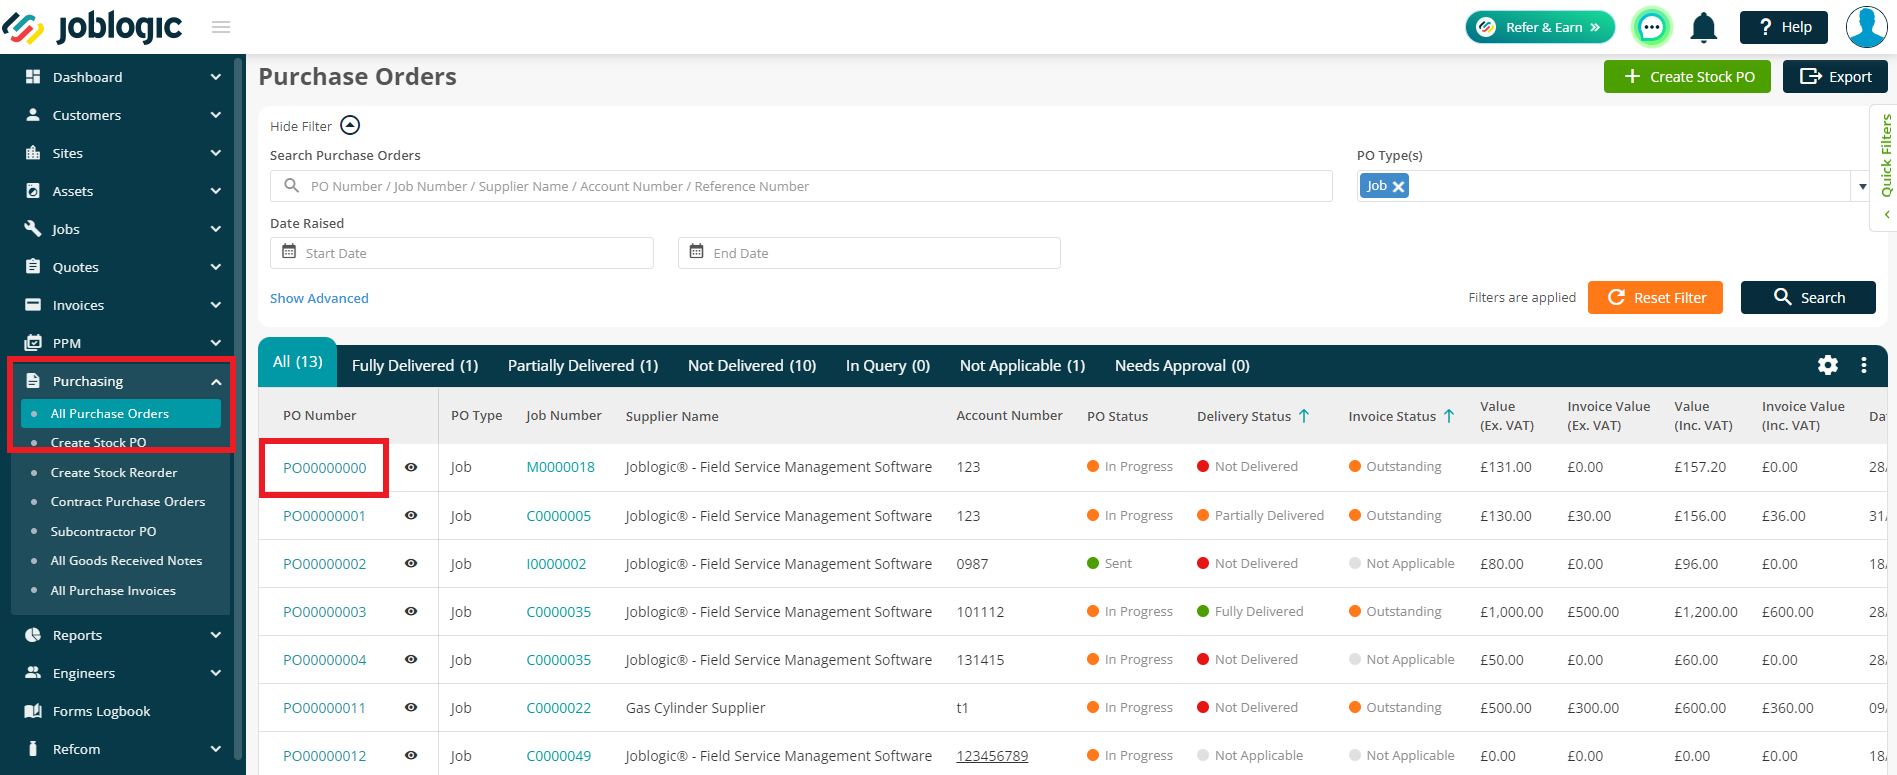This screenshot has width=1897, height=775.
Task: Preview PO00000004 with eye icon
Action: coord(411,660)
